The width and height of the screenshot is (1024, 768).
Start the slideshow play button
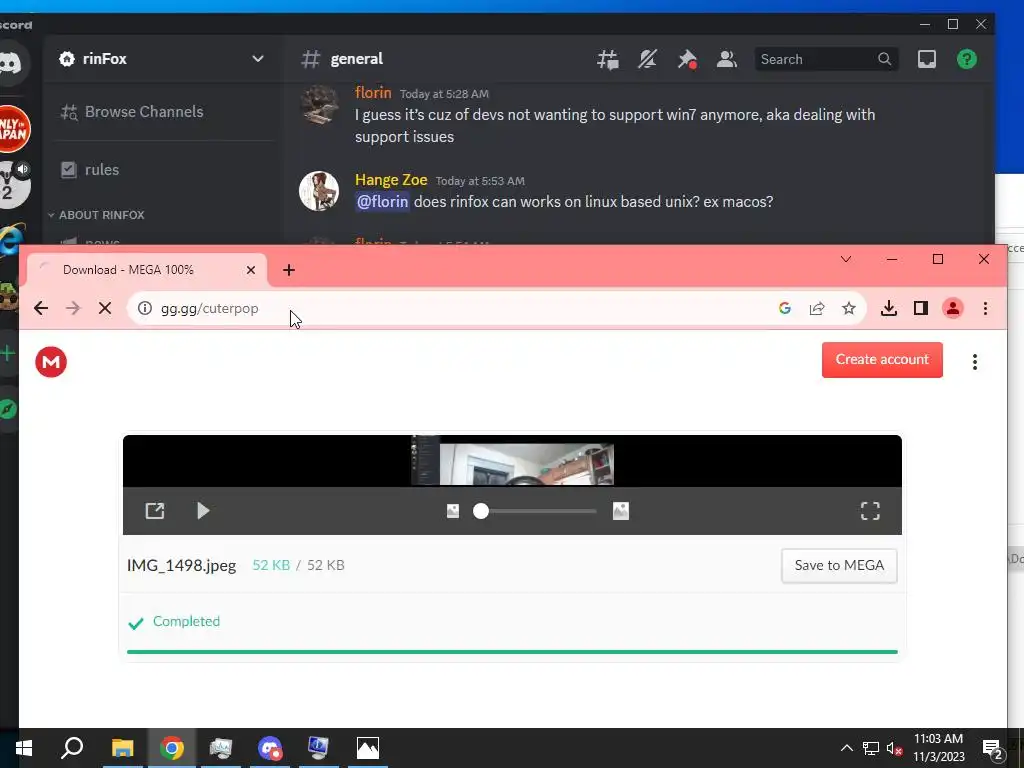click(x=203, y=511)
